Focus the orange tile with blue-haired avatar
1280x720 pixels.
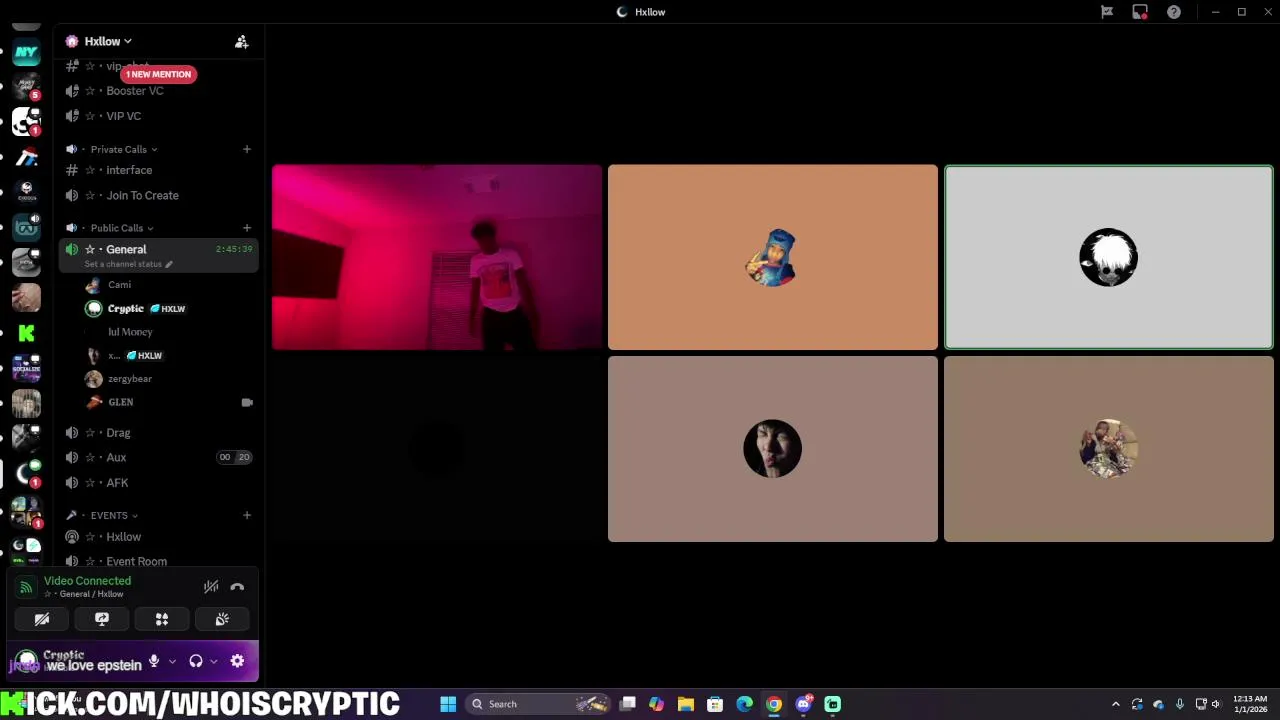point(773,258)
